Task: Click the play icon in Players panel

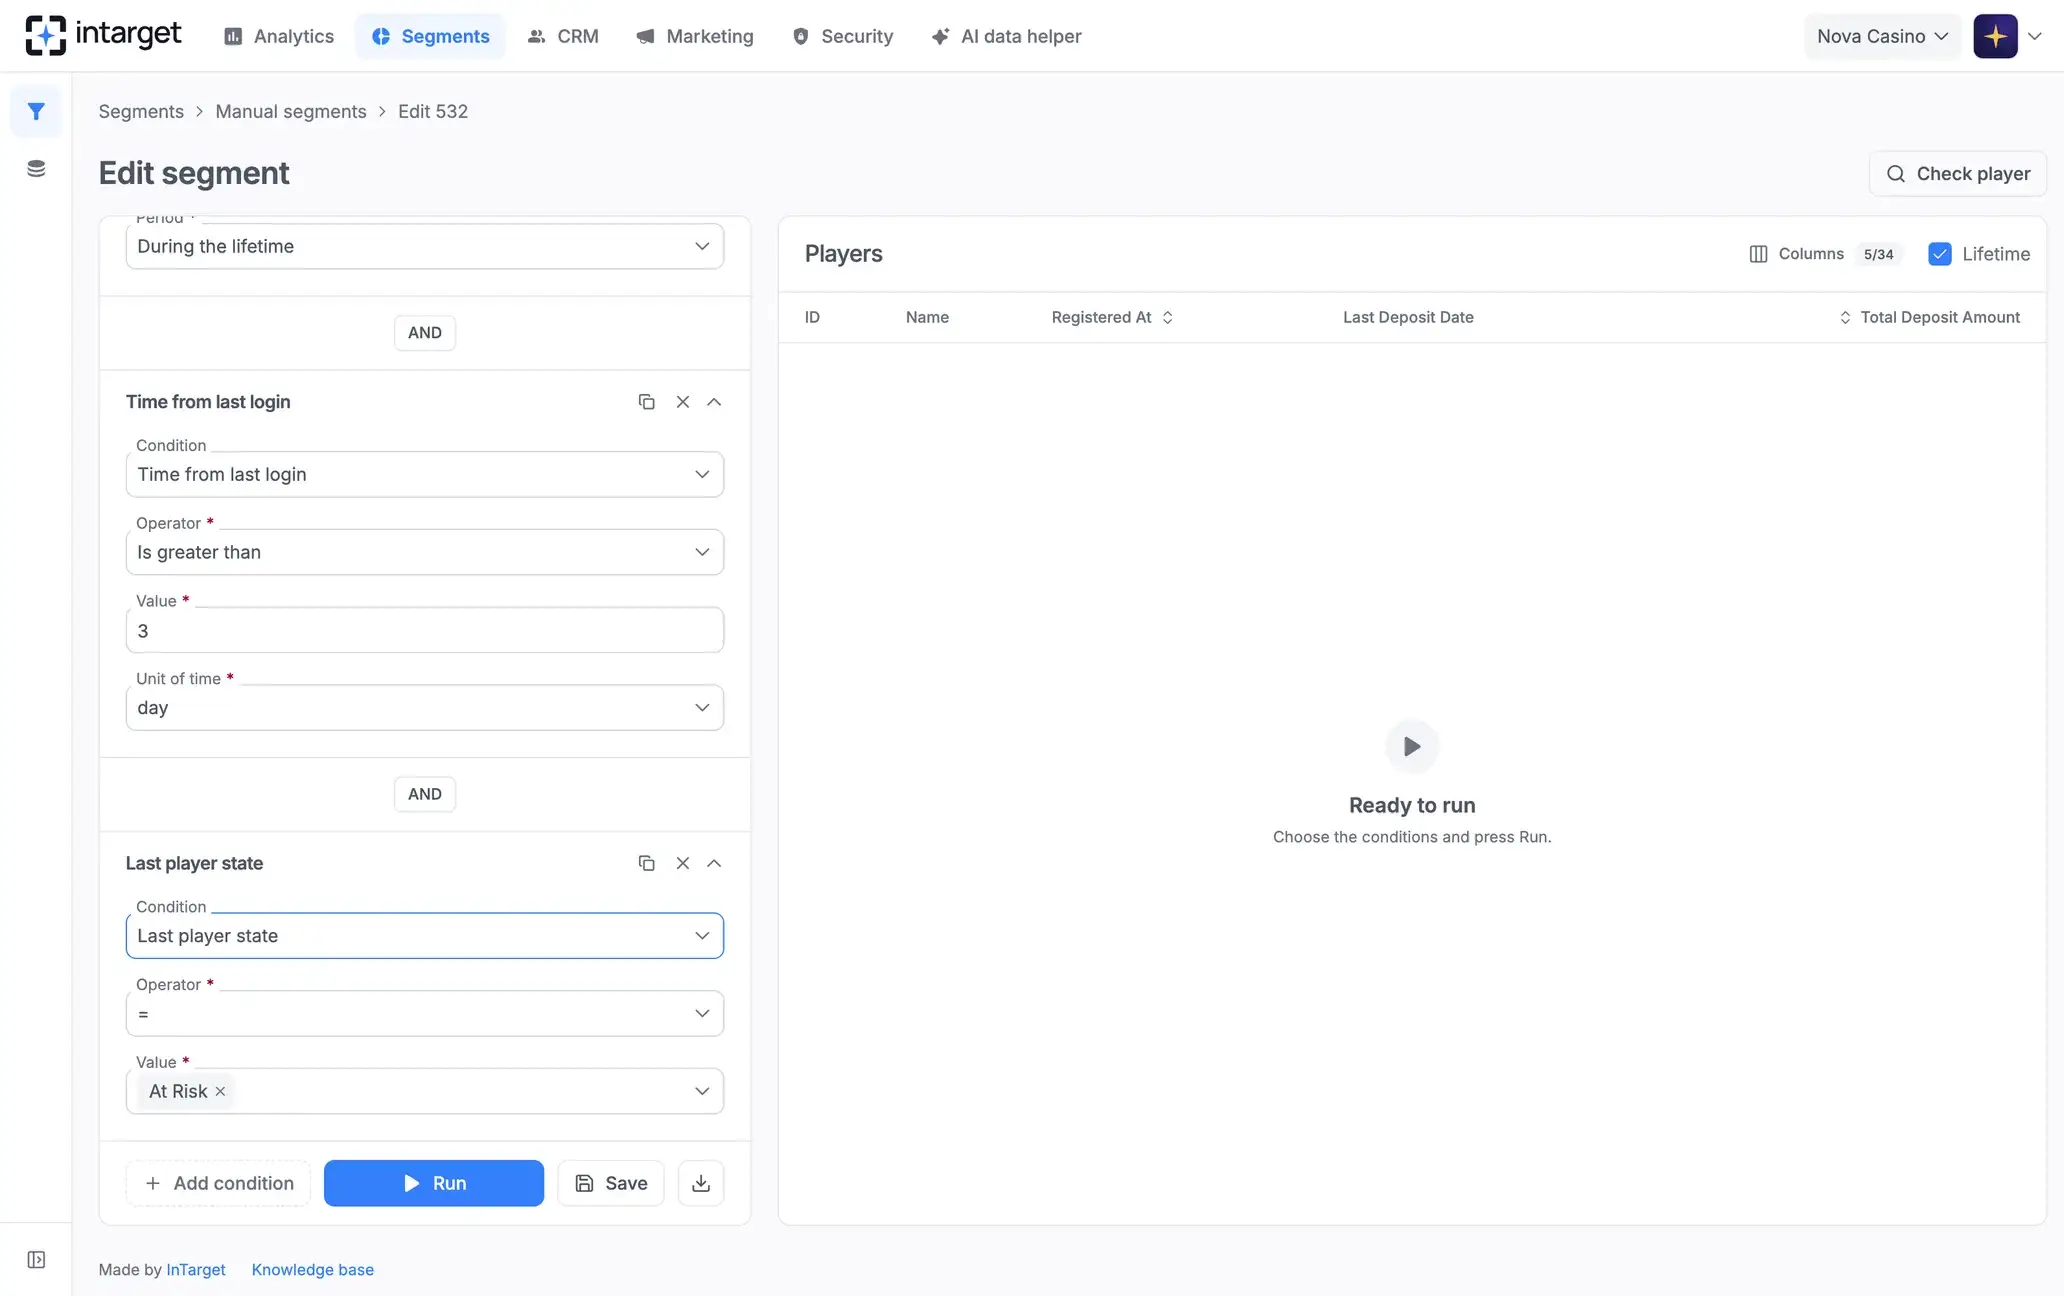Action: tap(1412, 746)
